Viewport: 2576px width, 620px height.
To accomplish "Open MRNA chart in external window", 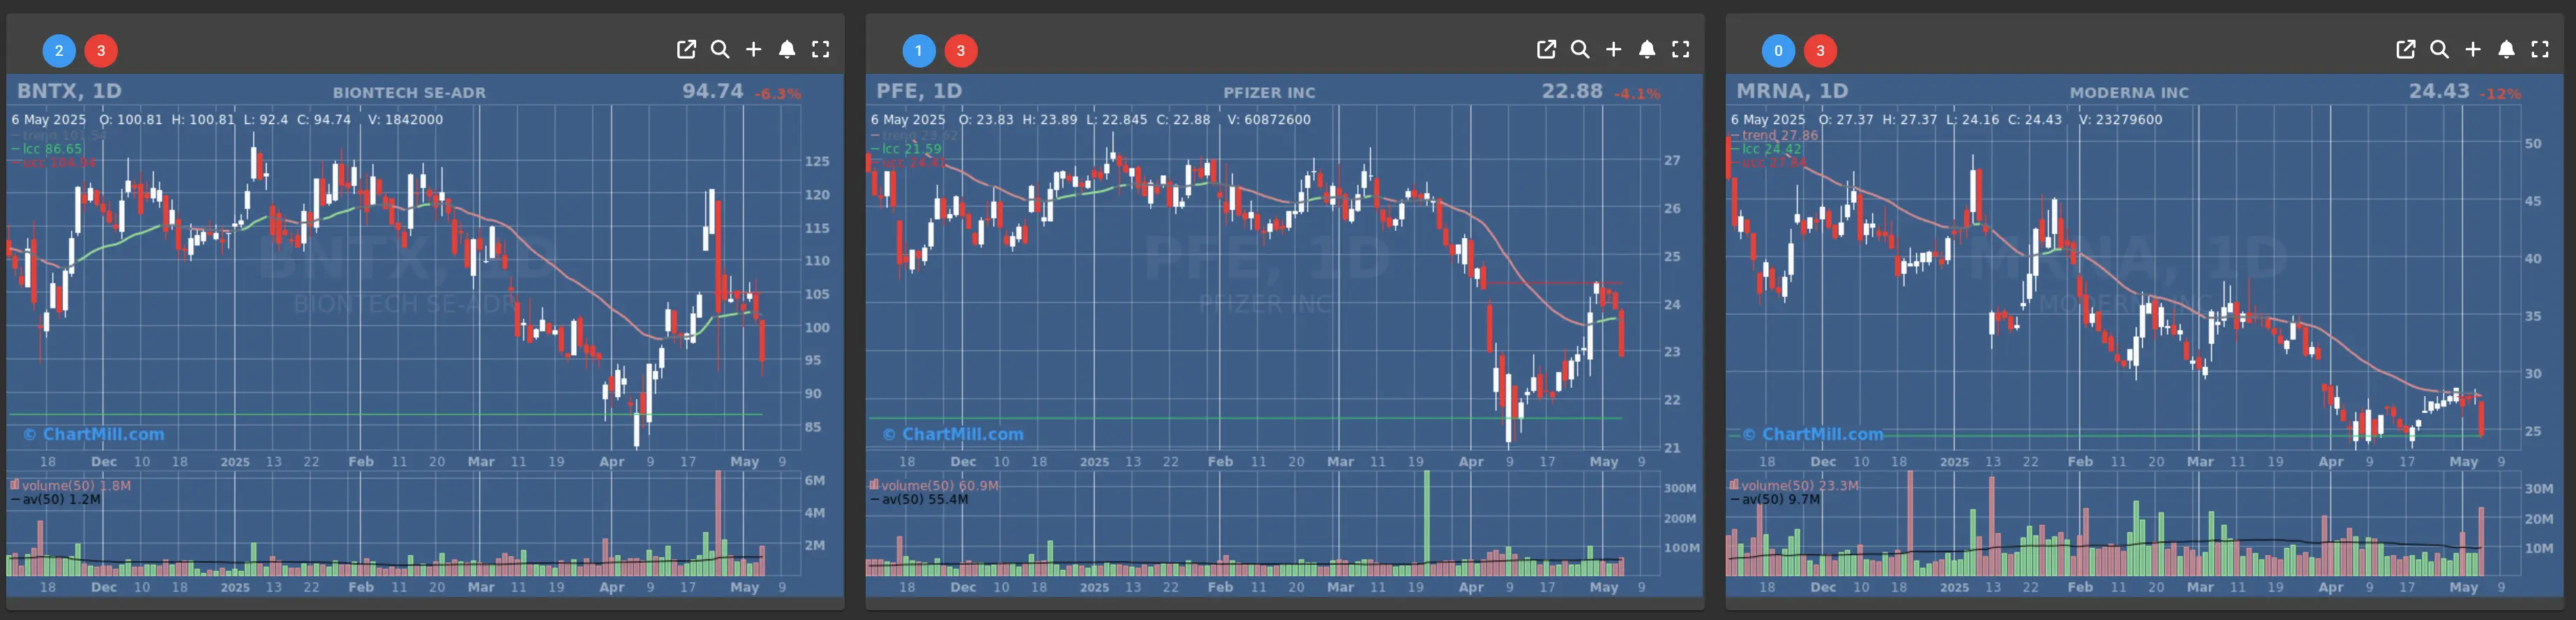I will pyautogui.click(x=2406, y=49).
